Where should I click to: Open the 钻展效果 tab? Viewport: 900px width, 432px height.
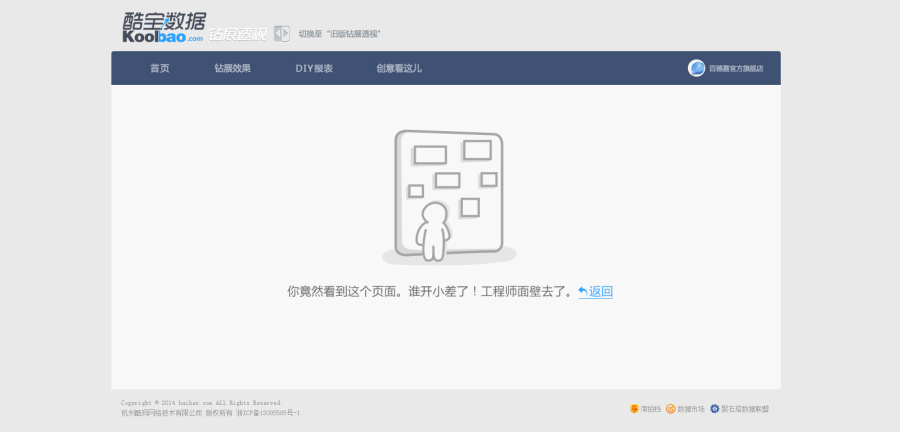click(232, 68)
